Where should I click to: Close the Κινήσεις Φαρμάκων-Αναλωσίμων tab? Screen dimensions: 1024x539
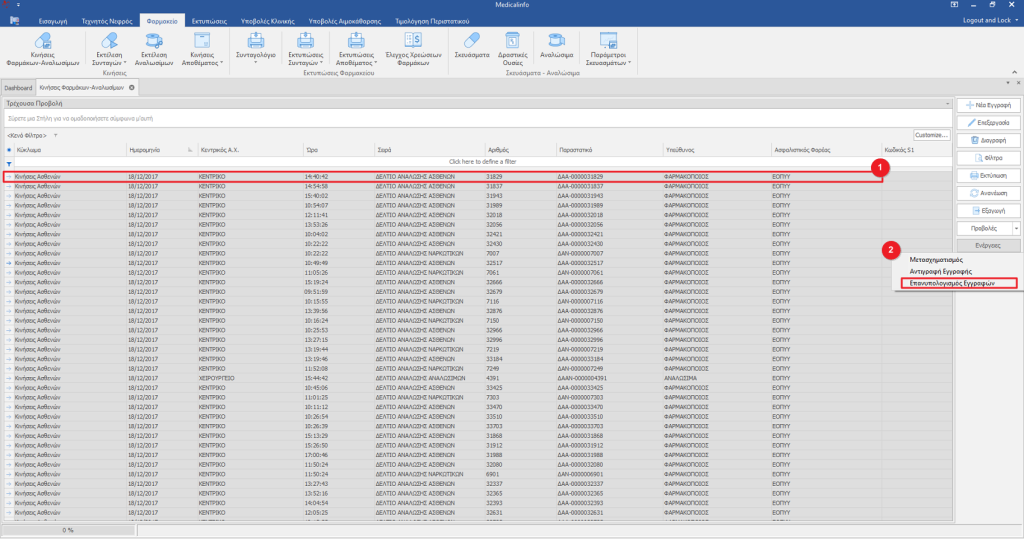[131, 88]
